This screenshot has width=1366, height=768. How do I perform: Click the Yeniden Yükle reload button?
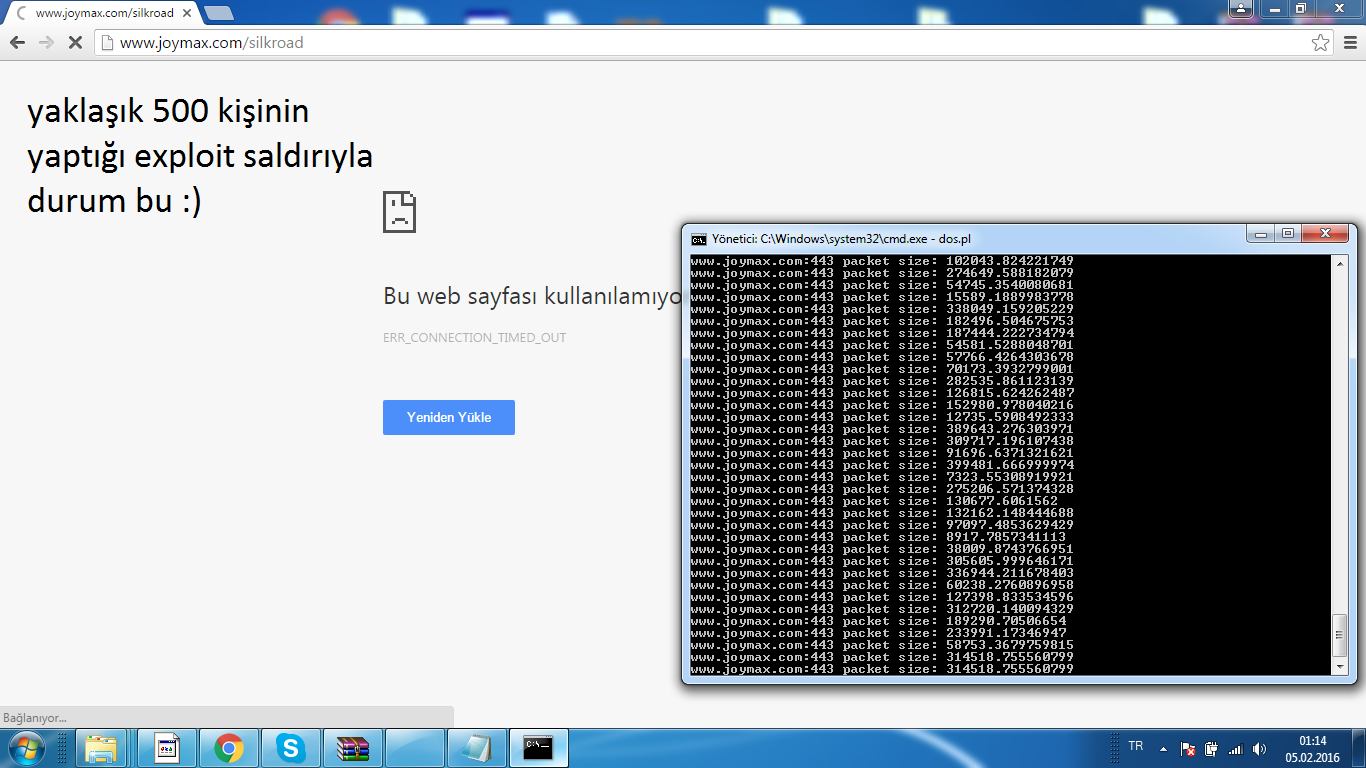[448, 417]
